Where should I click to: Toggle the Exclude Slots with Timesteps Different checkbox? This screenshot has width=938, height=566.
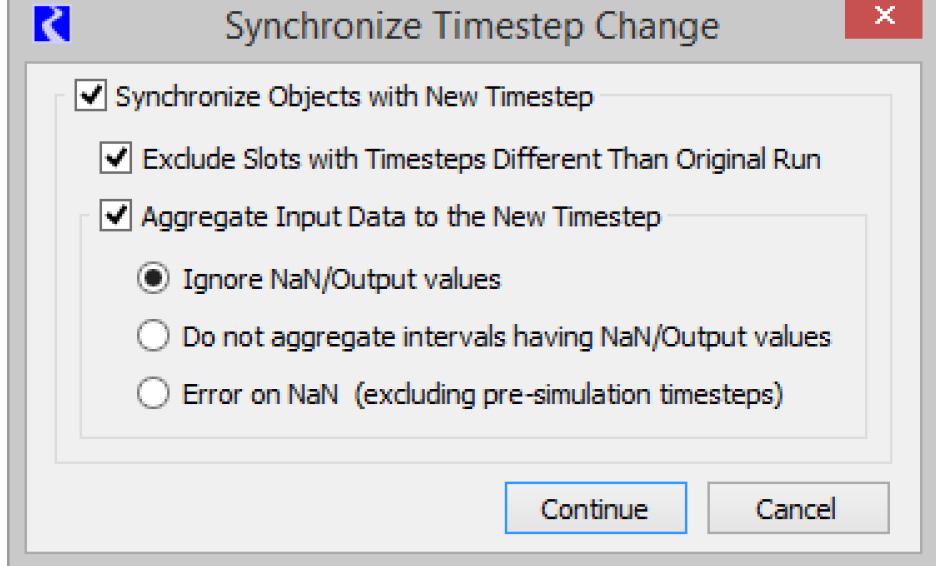click(x=117, y=158)
